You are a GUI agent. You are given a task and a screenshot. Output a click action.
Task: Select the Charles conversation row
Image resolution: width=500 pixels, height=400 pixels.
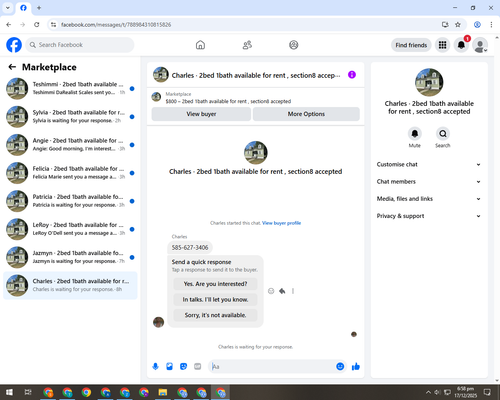point(70,285)
